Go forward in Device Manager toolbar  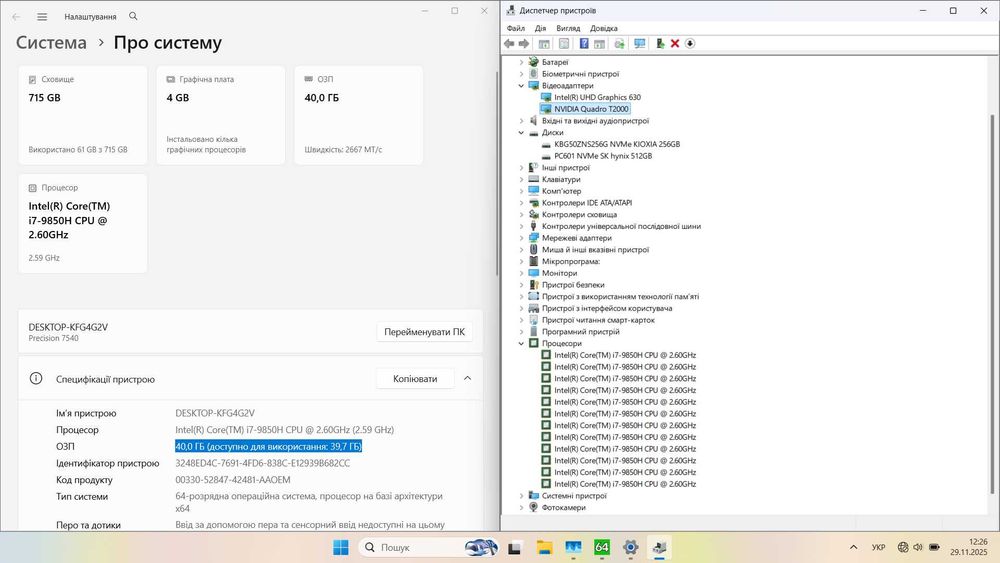[x=524, y=43]
